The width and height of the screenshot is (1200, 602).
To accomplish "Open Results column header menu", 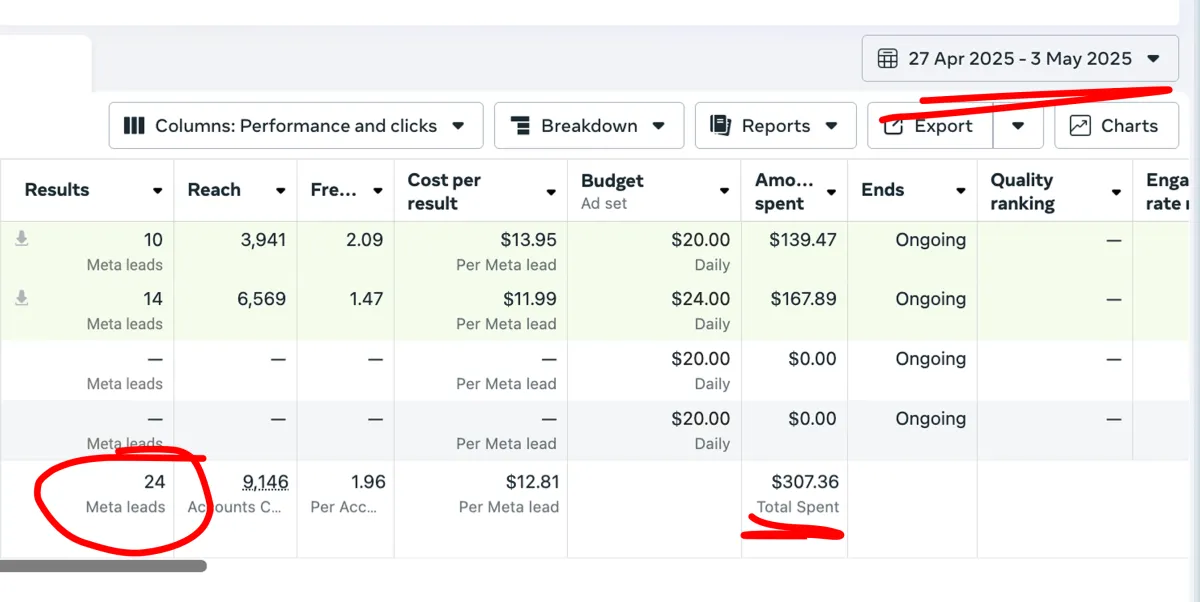I will (158, 191).
